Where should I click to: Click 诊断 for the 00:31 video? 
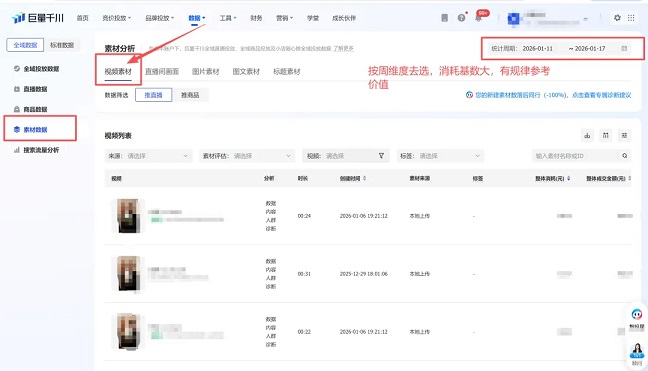point(271,286)
